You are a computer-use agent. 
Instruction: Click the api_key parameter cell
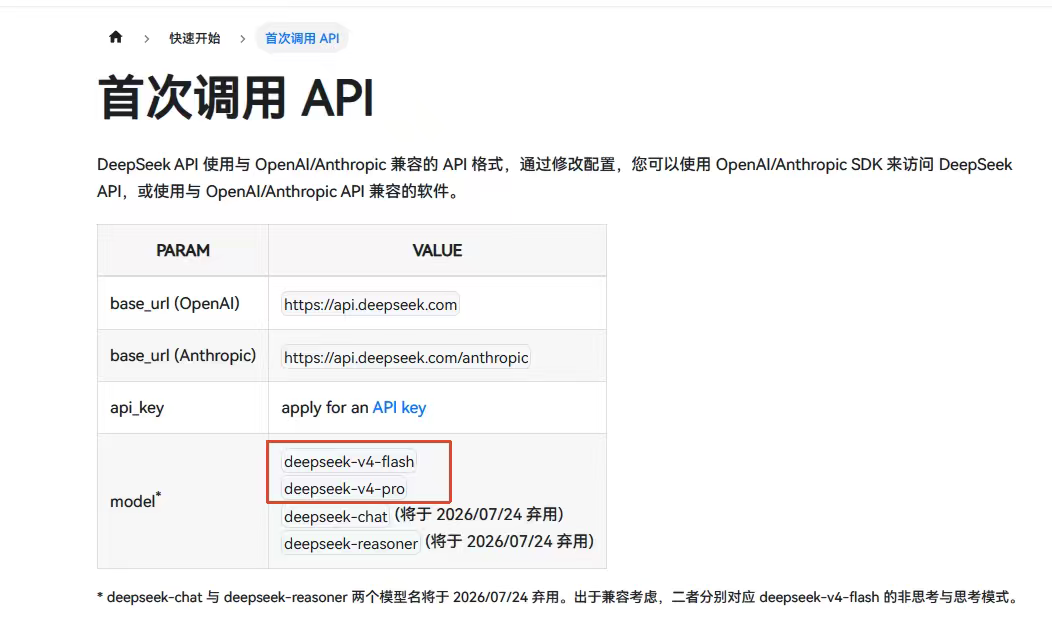coord(183,408)
